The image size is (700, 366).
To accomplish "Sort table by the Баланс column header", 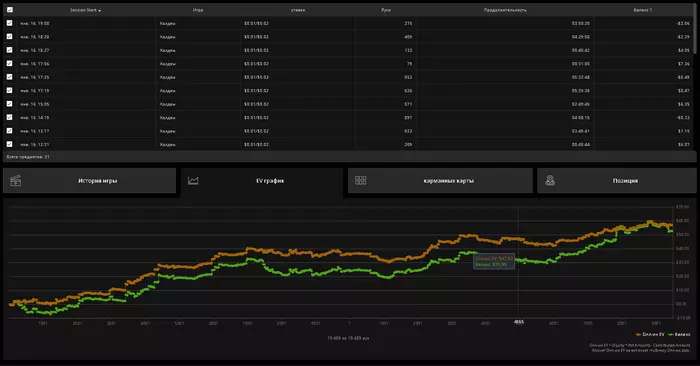I will coord(642,10).
